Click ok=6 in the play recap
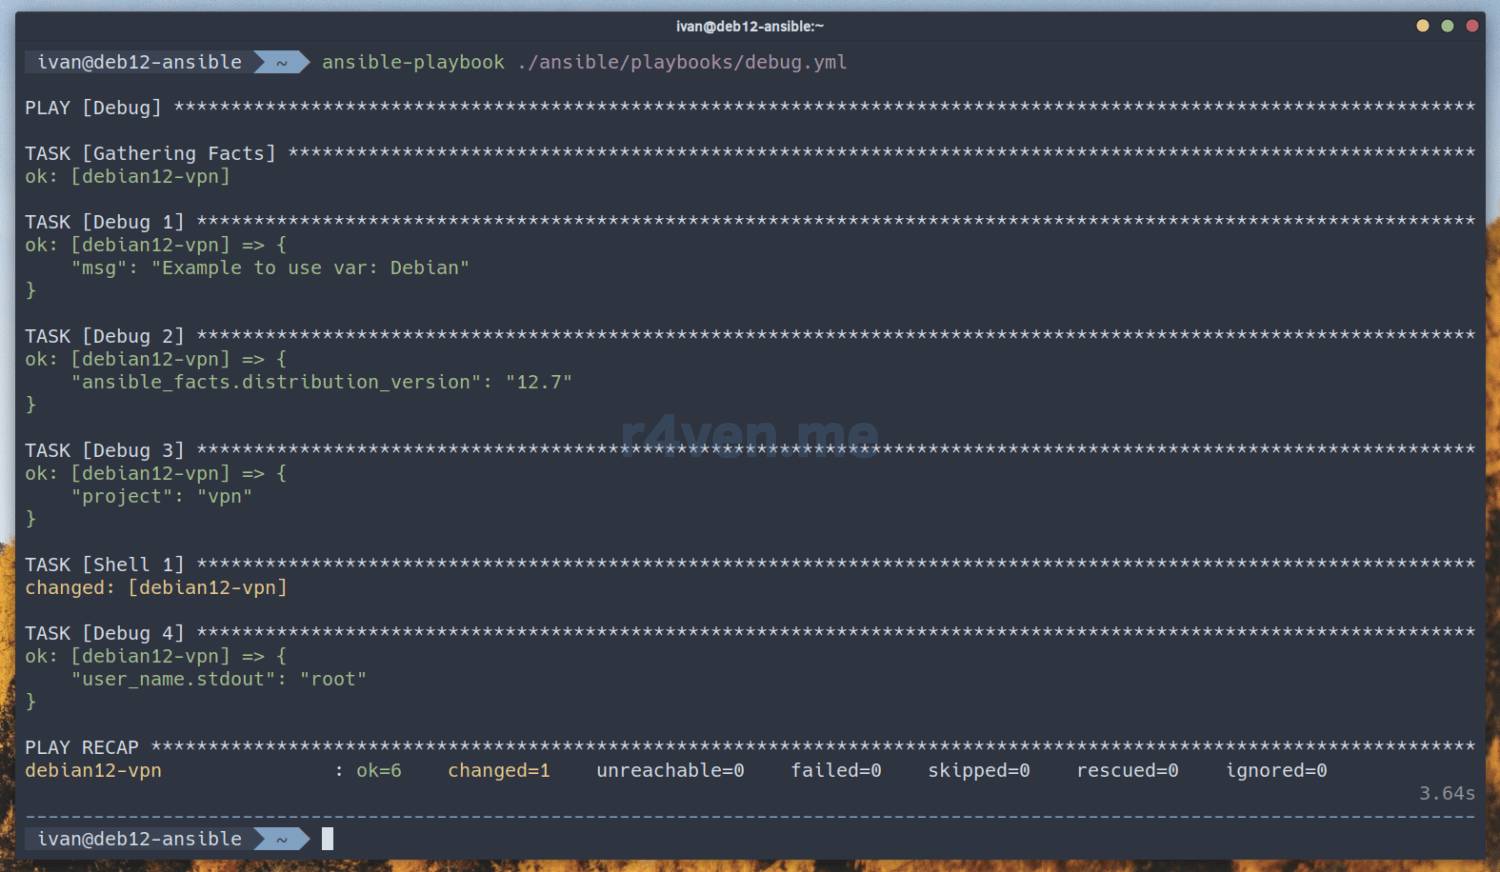Screen dimensions: 1500x872 379,771
